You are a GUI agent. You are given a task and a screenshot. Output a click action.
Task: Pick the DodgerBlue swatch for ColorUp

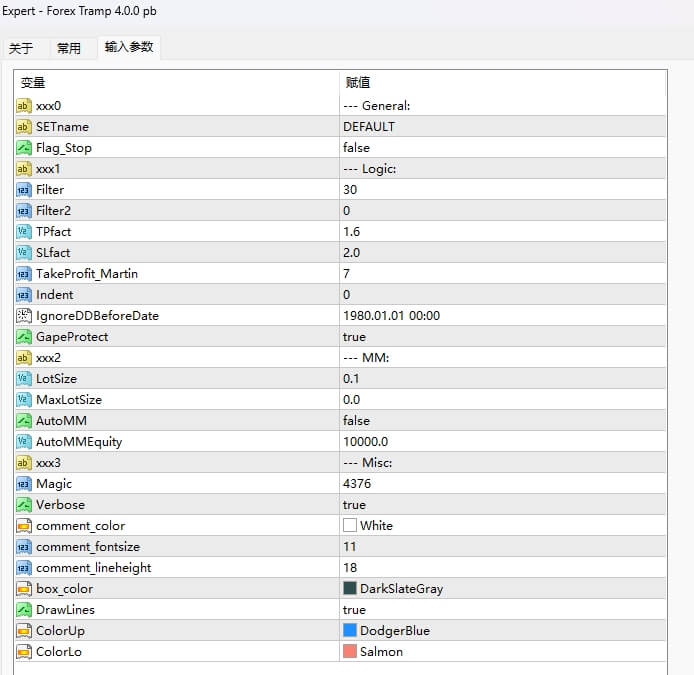click(x=350, y=630)
